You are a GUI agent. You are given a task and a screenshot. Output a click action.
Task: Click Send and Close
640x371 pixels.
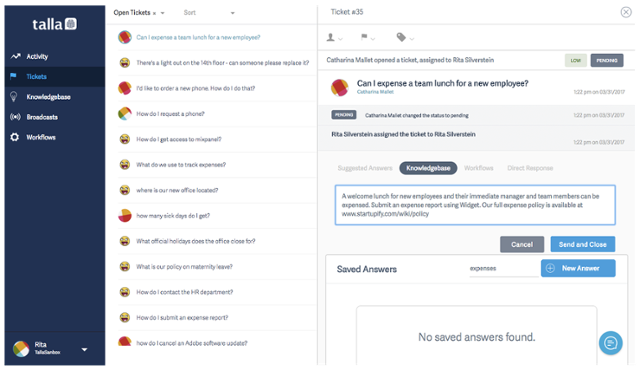click(582, 244)
